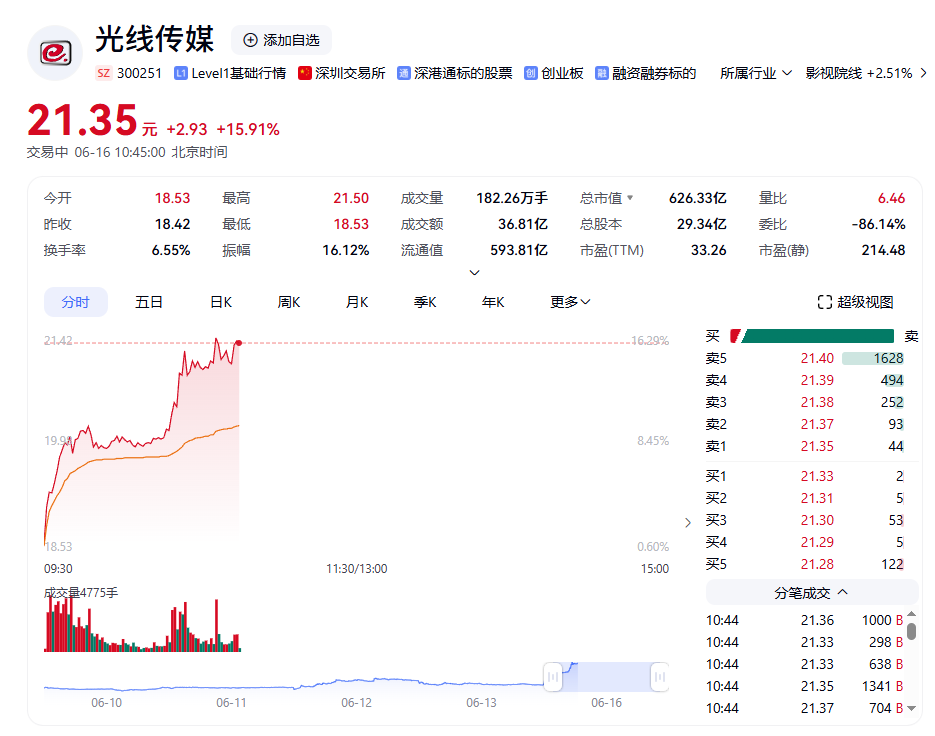Click the 融资融券标的 tag icon
This screenshot has width=935, height=736.
click(602, 73)
